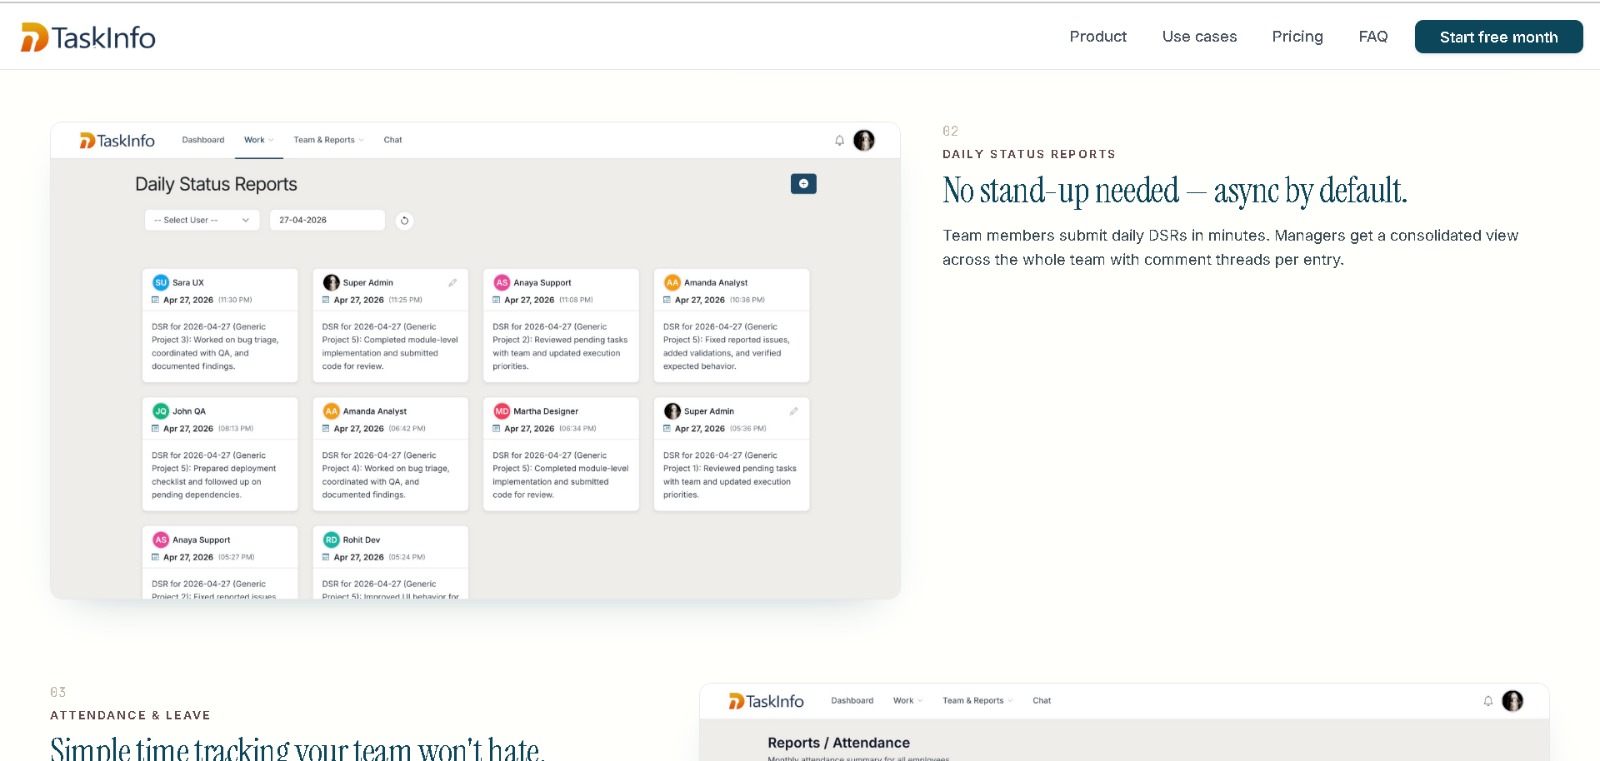Click the SU avatar on the Sara UX card
Viewport: 1600px width, 761px height.
pos(161,283)
